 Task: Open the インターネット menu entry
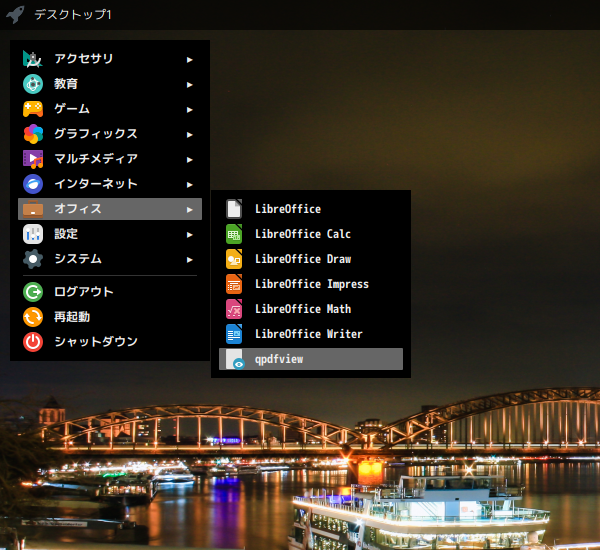110,184
